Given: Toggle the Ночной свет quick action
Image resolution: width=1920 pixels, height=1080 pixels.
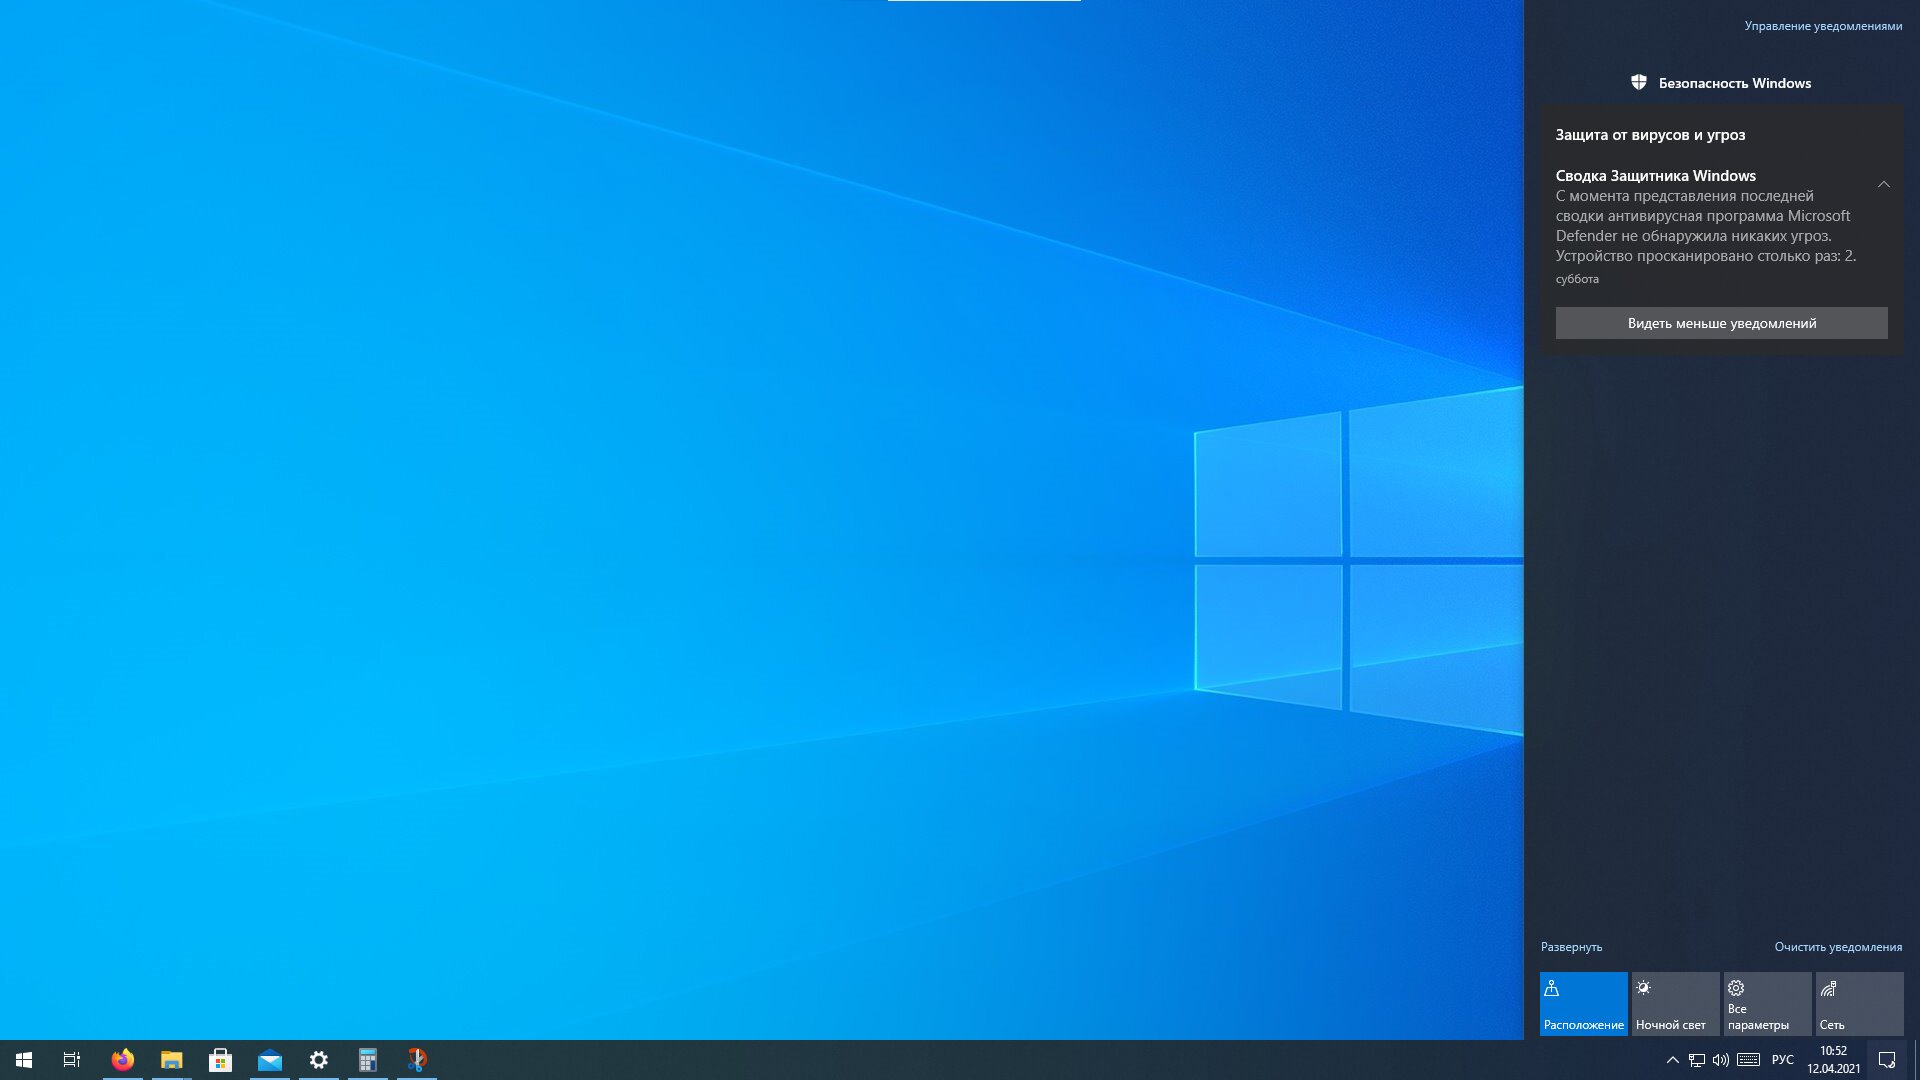Looking at the screenshot, I should pyautogui.click(x=1676, y=1004).
